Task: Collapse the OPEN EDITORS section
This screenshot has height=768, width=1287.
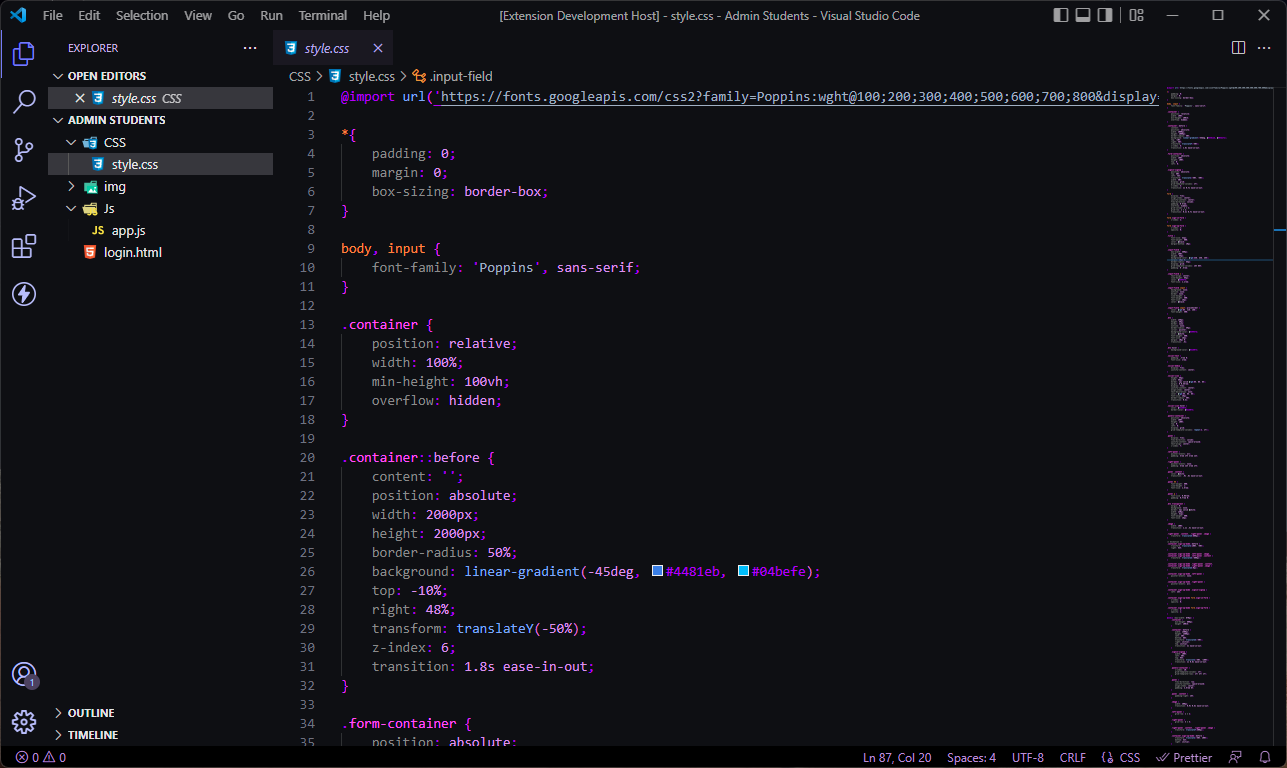Action: 60,75
